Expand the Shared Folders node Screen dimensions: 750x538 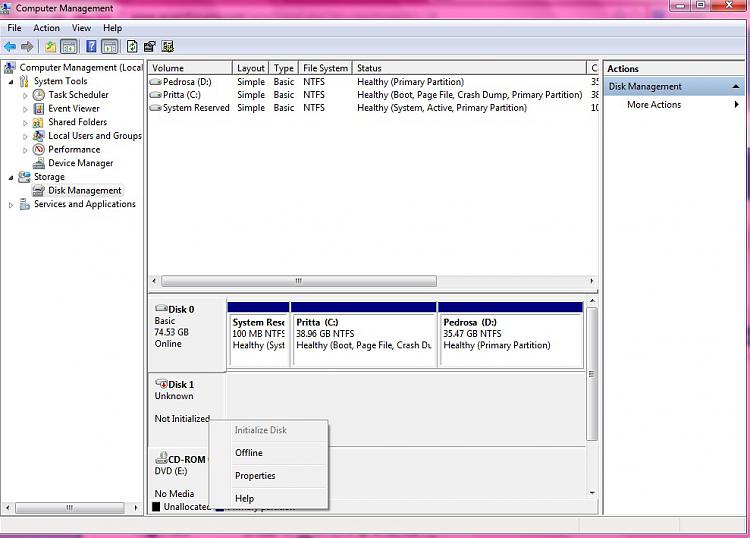tap(25, 123)
